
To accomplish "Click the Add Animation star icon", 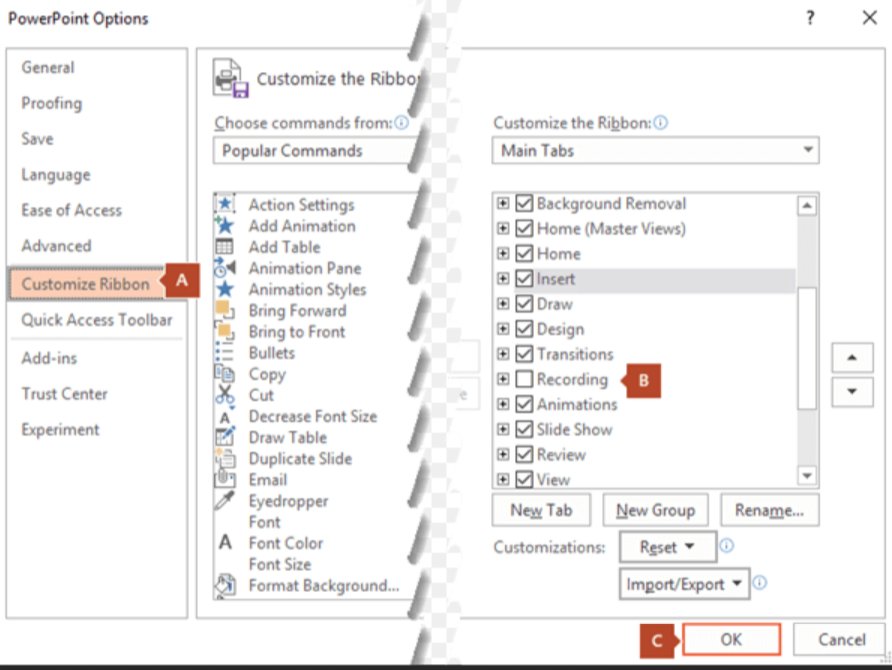I will click(x=225, y=225).
